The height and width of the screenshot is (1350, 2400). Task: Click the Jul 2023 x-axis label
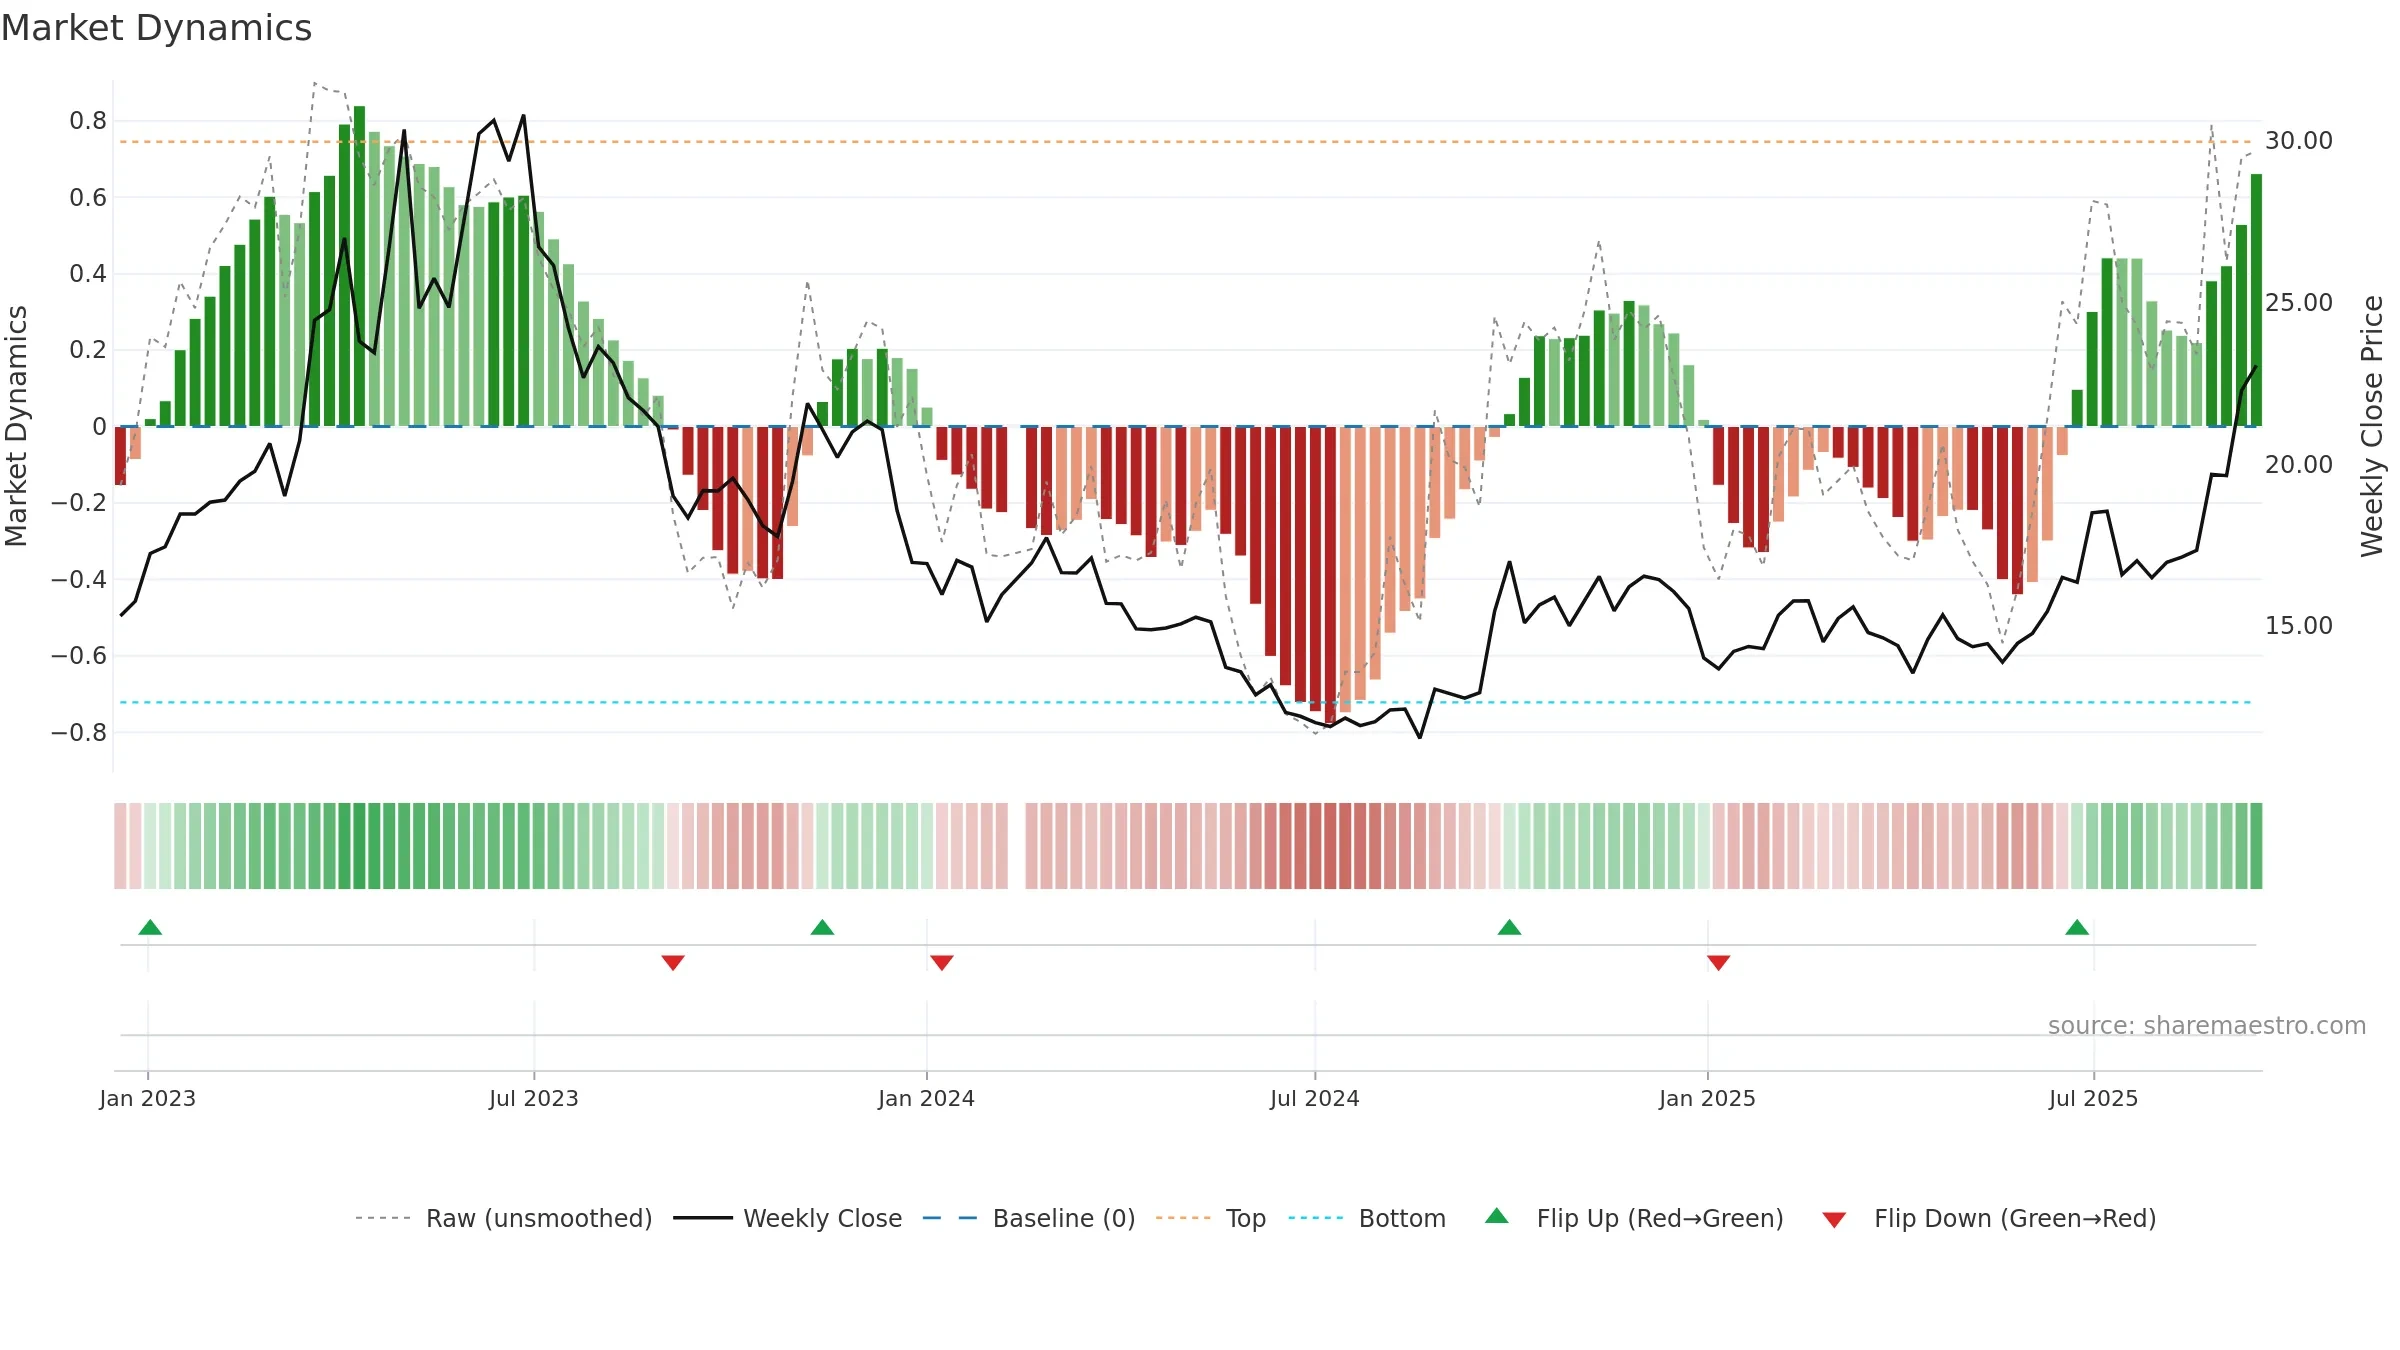click(x=534, y=1098)
